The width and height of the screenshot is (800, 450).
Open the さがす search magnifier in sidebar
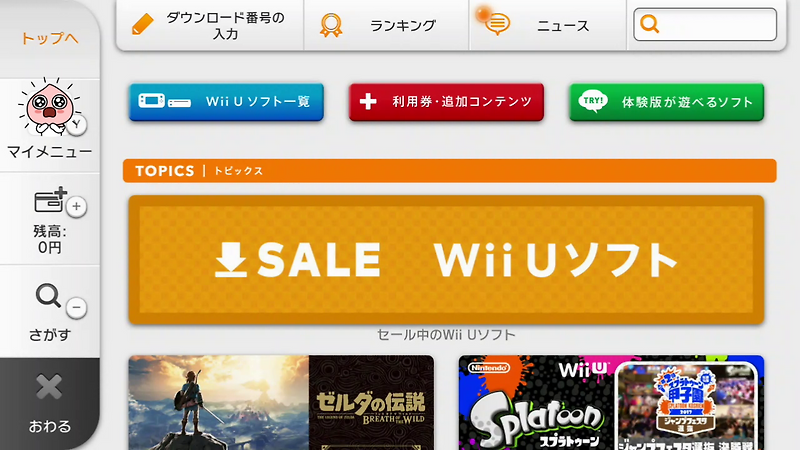coord(48,296)
